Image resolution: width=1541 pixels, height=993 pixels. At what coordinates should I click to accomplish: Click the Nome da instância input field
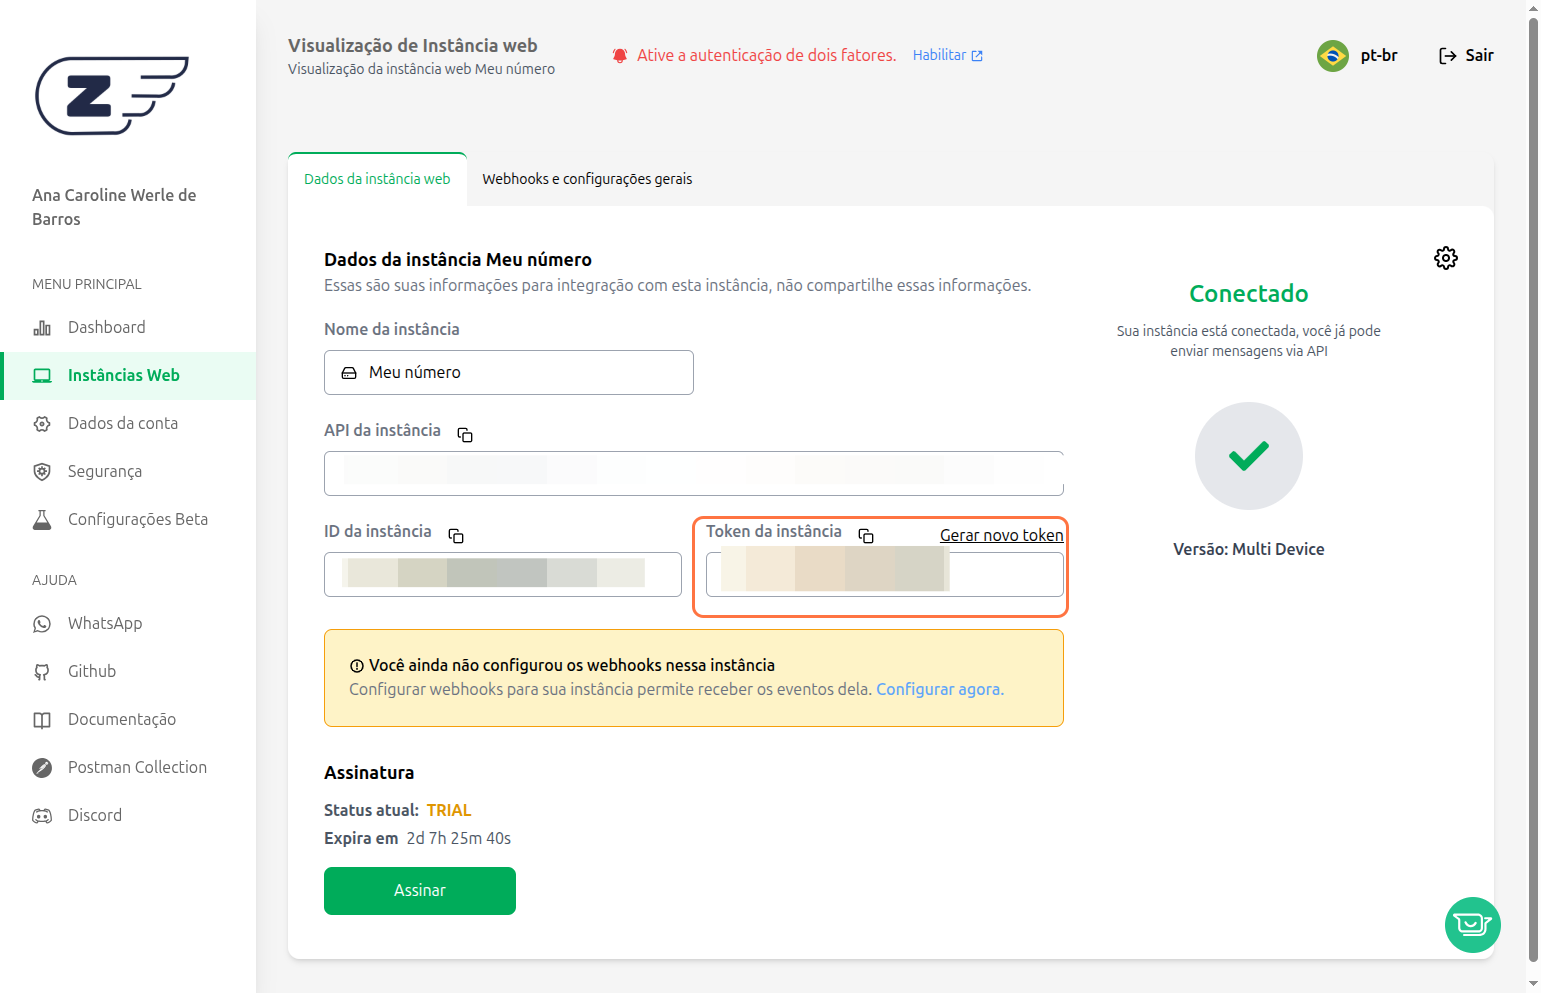(508, 372)
